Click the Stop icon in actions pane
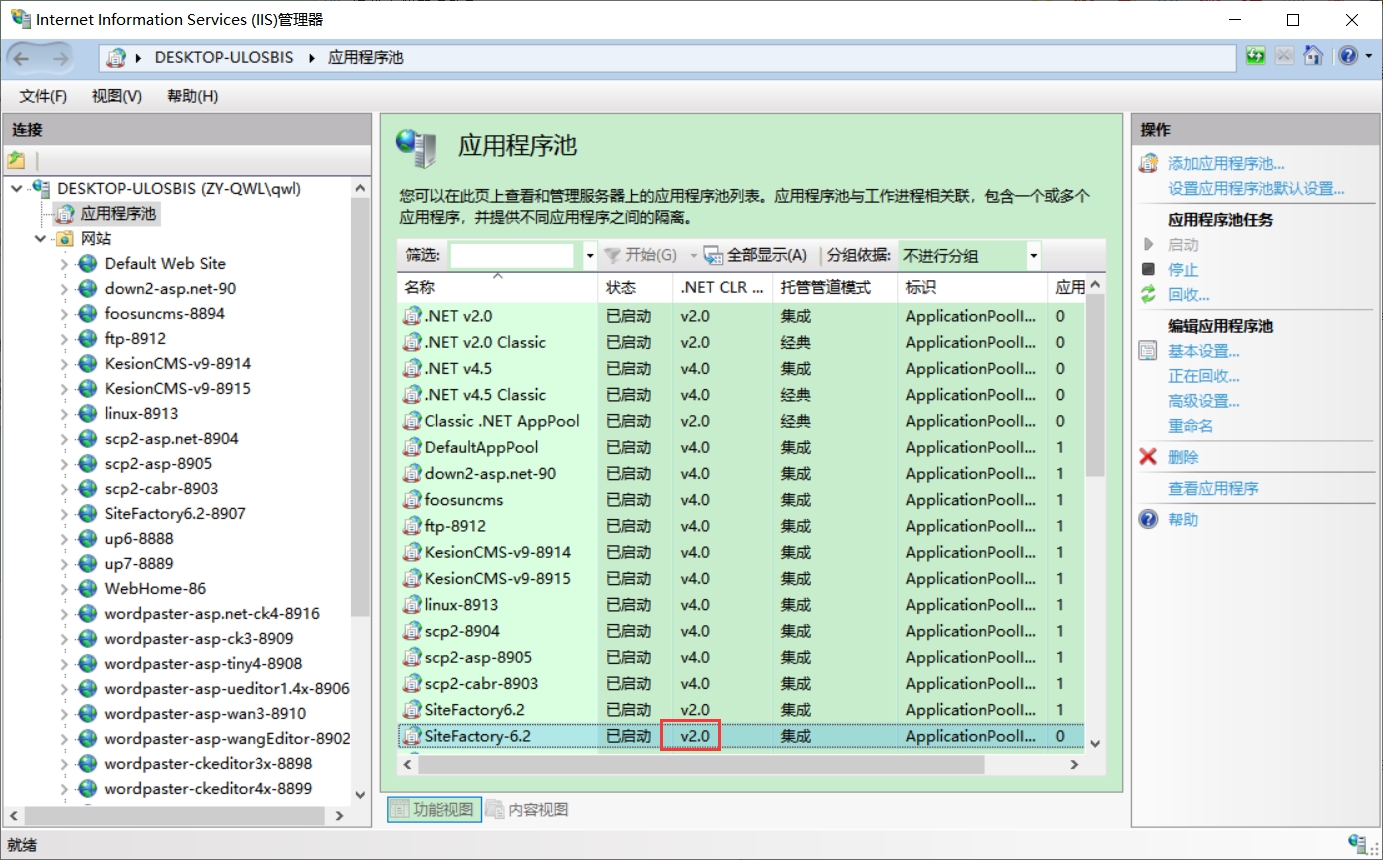Screen dimensions: 1383x860 click(1148, 270)
